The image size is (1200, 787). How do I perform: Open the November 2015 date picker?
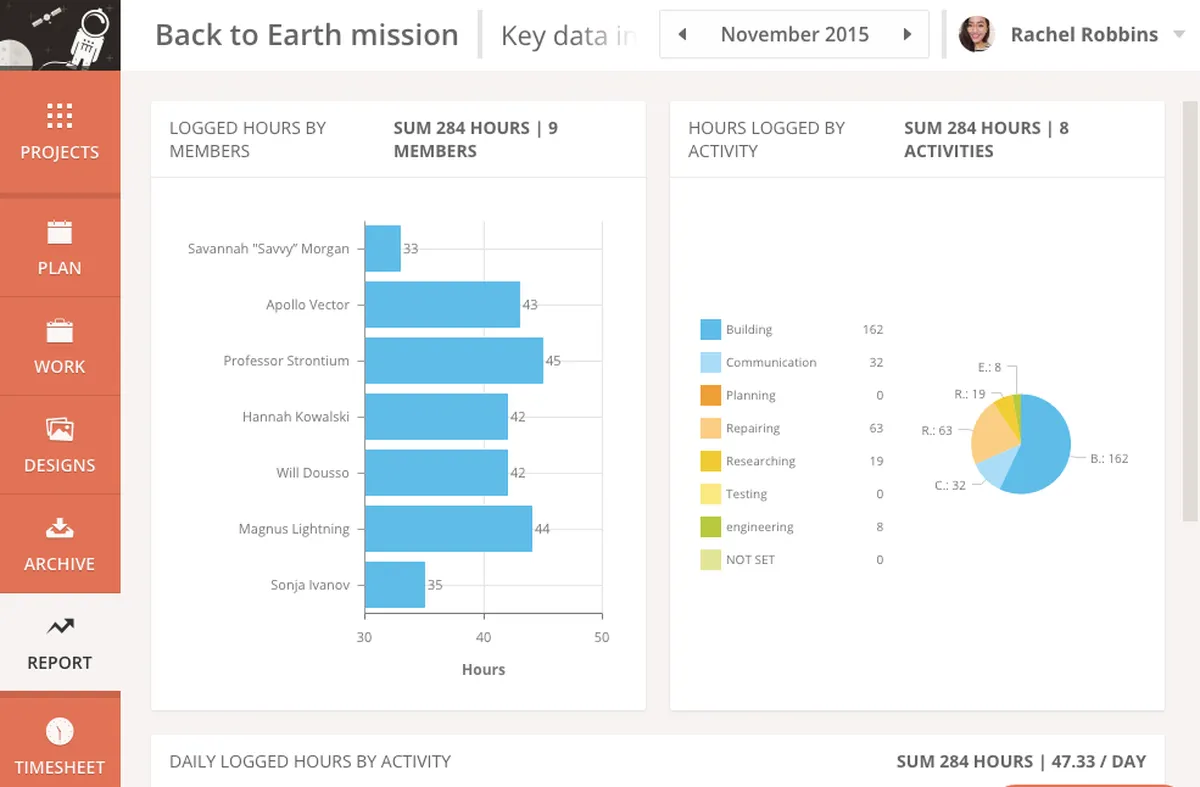click(x=794, y=35)
